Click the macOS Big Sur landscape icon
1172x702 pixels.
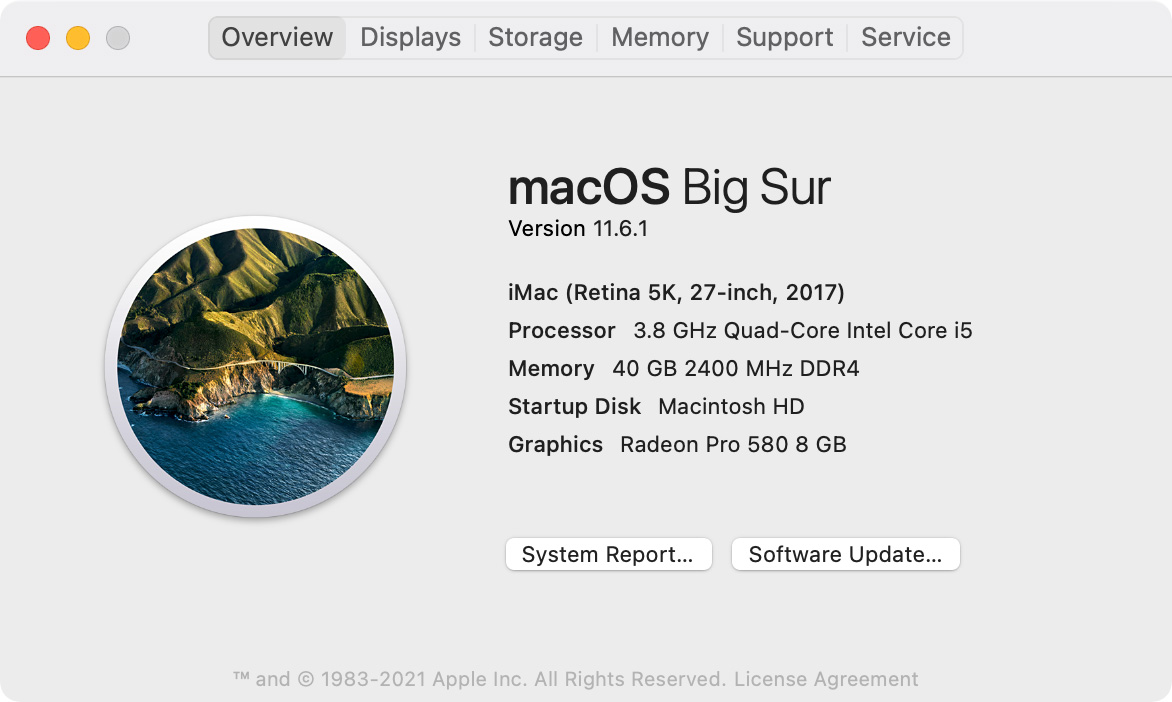(256, 366)
